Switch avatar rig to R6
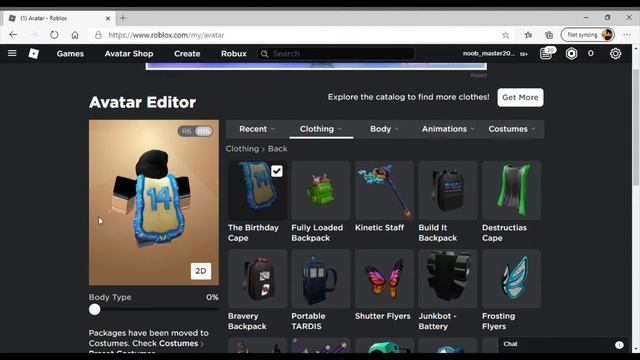640x360 pixels. tap(187, 131)
